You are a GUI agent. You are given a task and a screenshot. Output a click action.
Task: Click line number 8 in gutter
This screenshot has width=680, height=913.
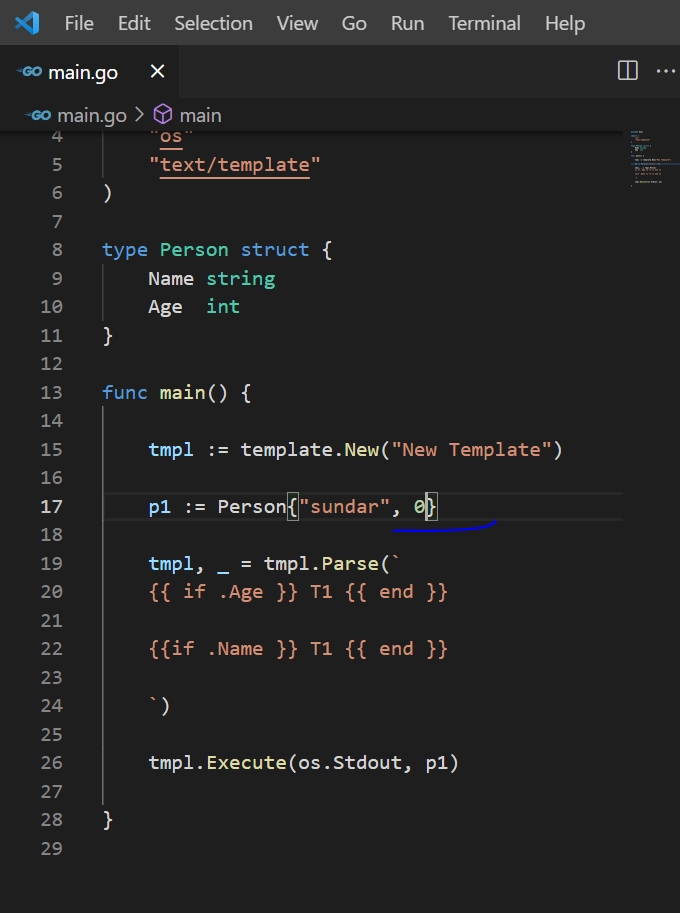(x=57, y=250)
